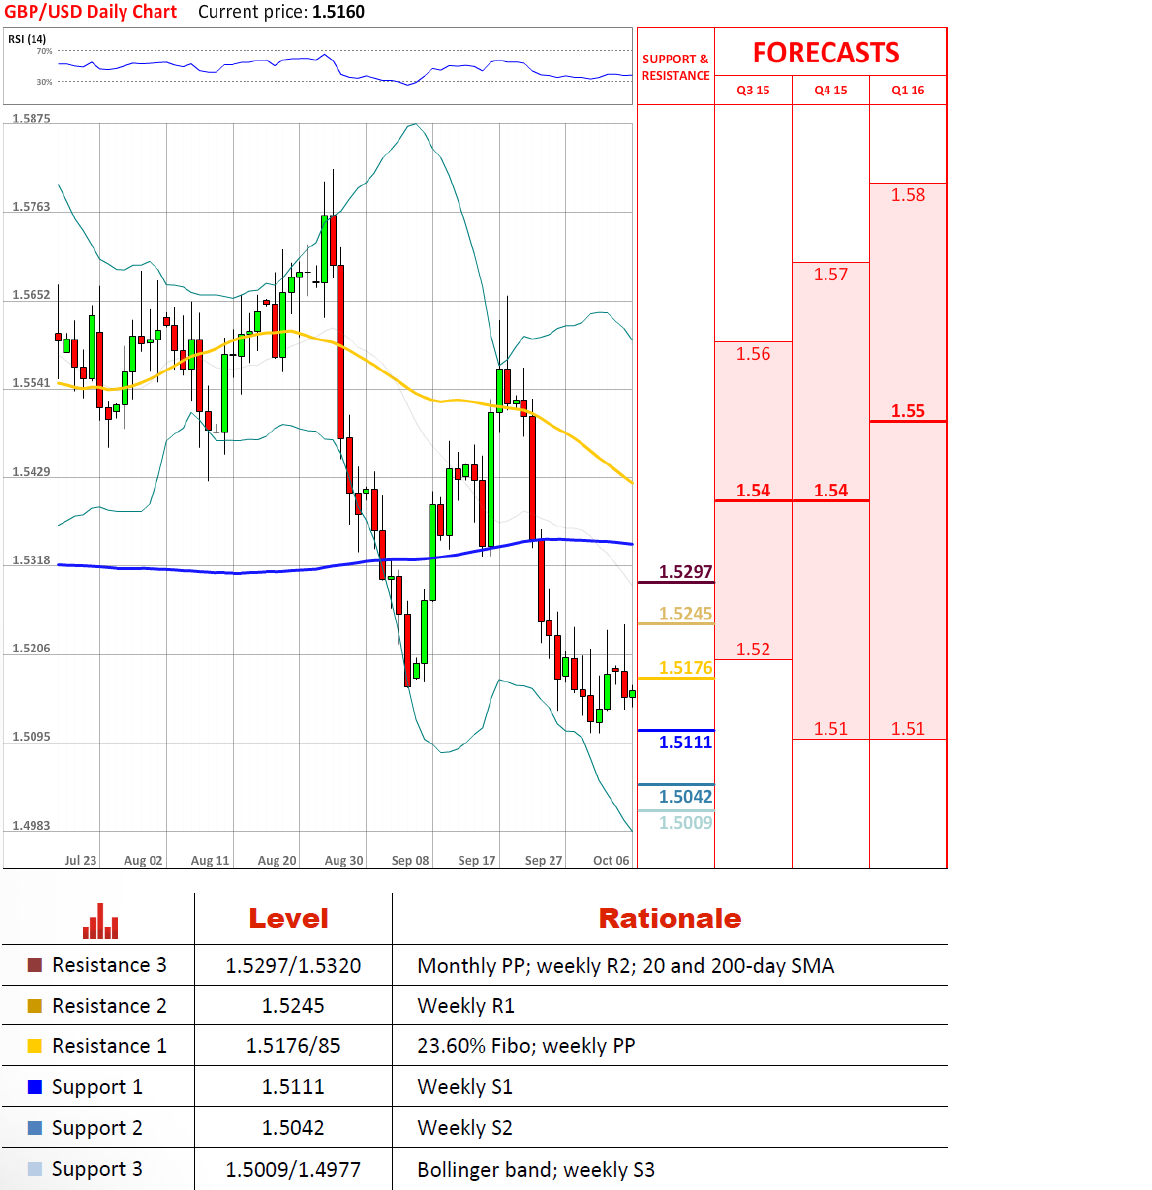
Task: Click the 'Resistance 2' row label
Action: tap(109, 1006)
